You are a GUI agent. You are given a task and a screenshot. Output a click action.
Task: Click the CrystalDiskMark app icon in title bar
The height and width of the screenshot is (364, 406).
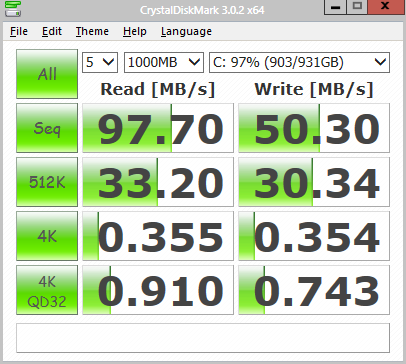[x=13, y=9]
